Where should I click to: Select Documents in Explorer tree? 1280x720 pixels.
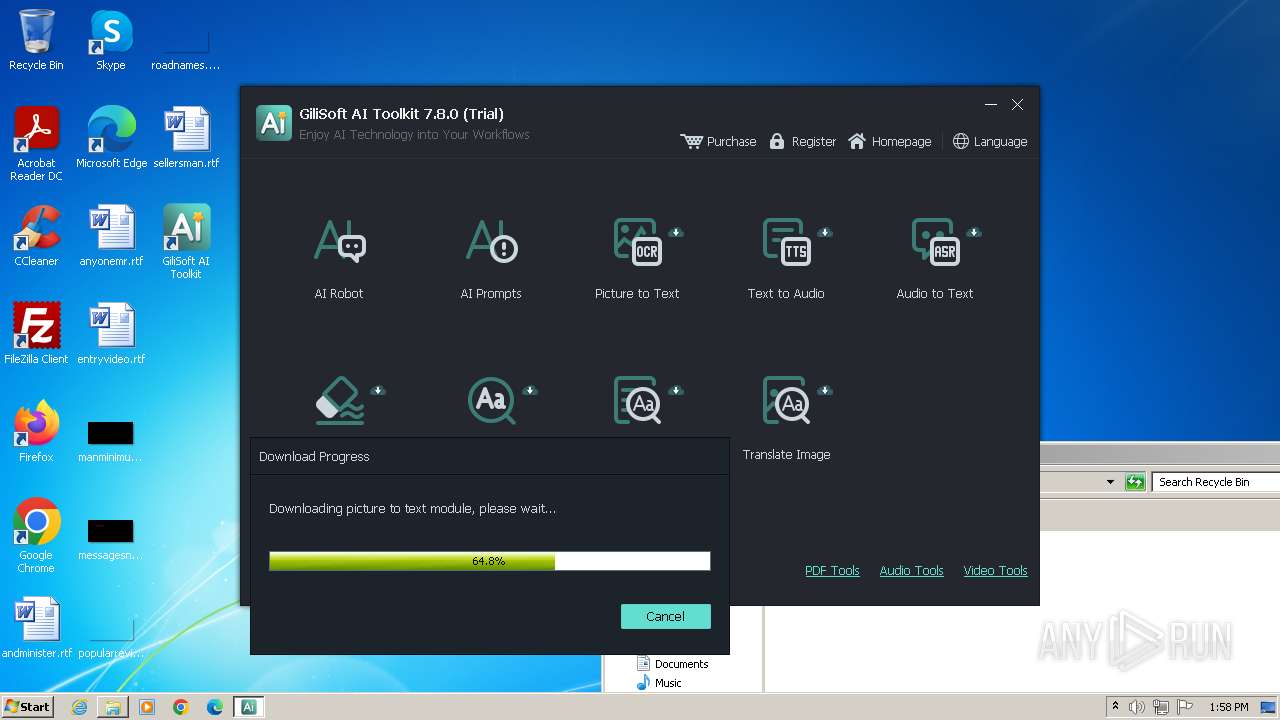(672, 664)
